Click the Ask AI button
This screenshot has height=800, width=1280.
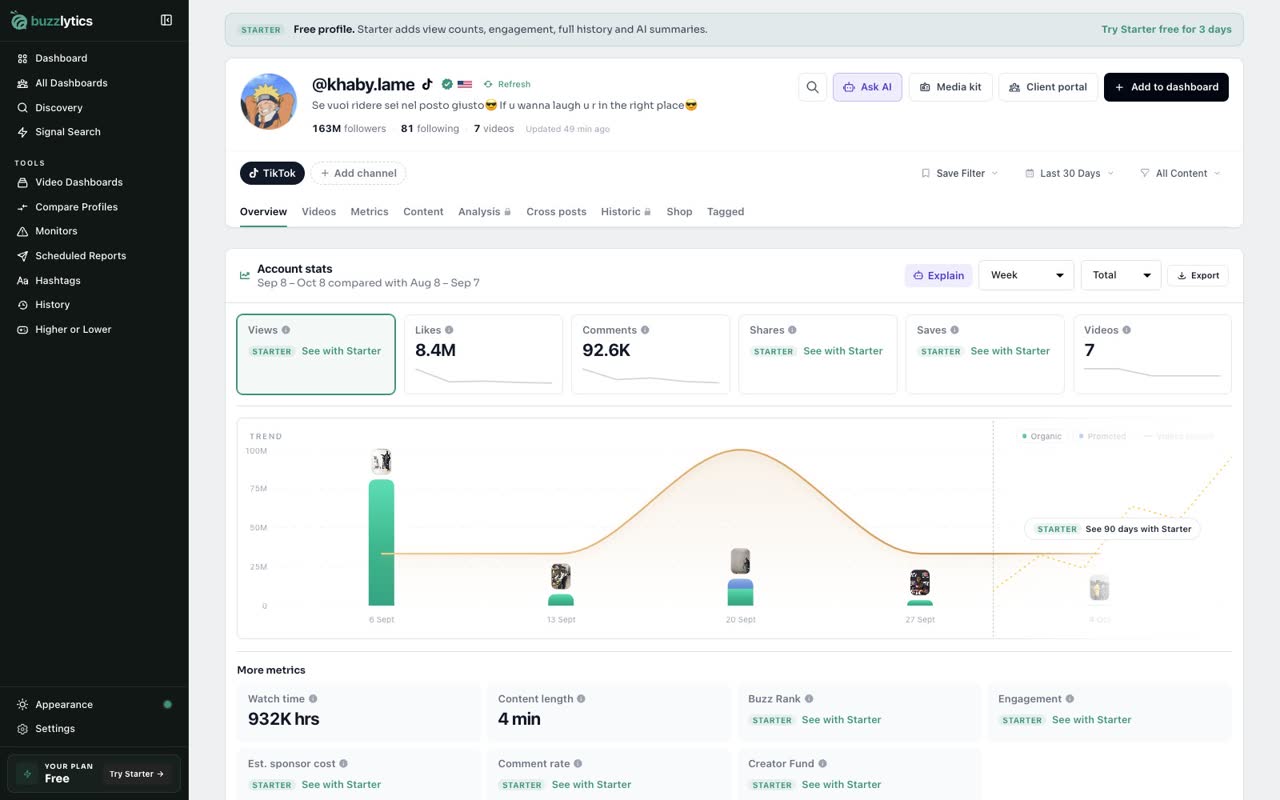click(867, 87)
